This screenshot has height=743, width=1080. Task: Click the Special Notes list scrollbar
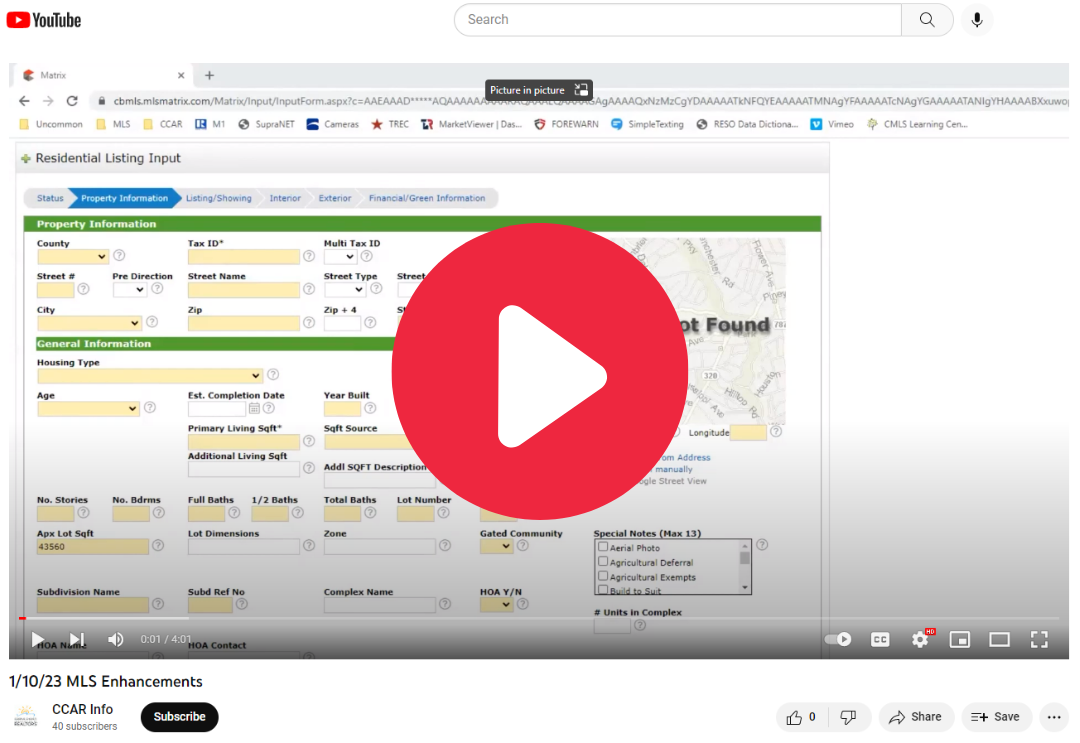(745, 567)
